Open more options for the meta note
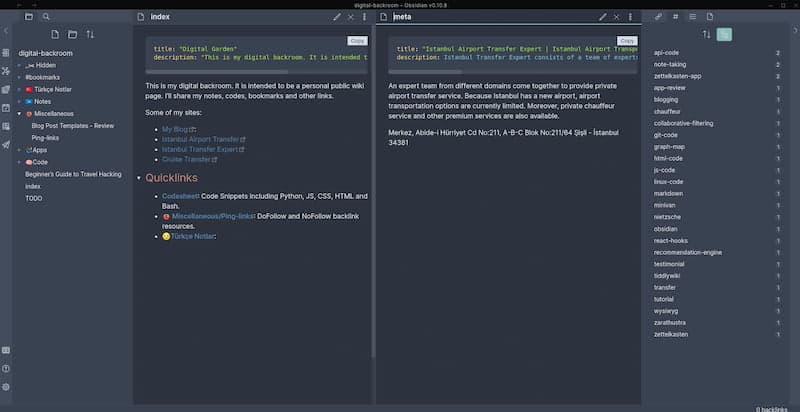Viewport: 800px width, 412px height. pos(627,17)
